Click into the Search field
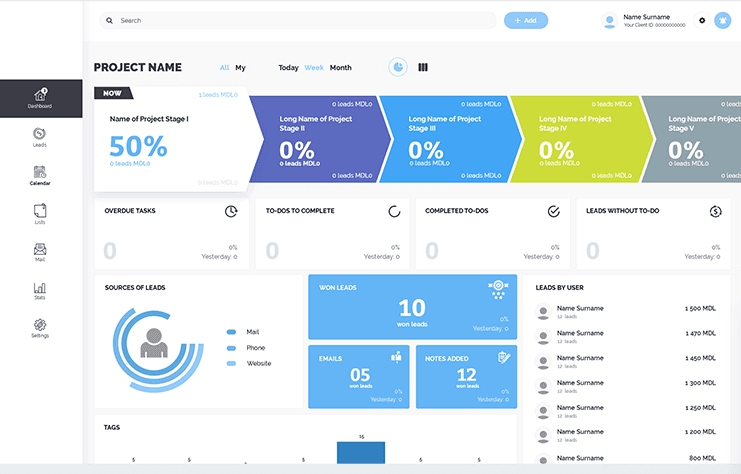 (x=300, y=20)
